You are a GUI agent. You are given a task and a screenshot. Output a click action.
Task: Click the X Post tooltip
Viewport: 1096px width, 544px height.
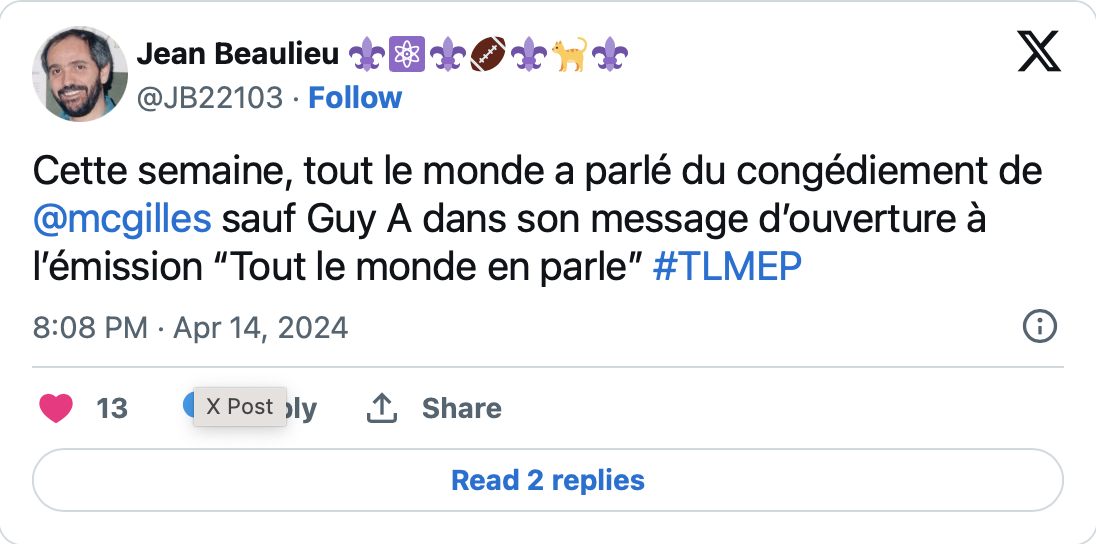[x=240, y=406]
